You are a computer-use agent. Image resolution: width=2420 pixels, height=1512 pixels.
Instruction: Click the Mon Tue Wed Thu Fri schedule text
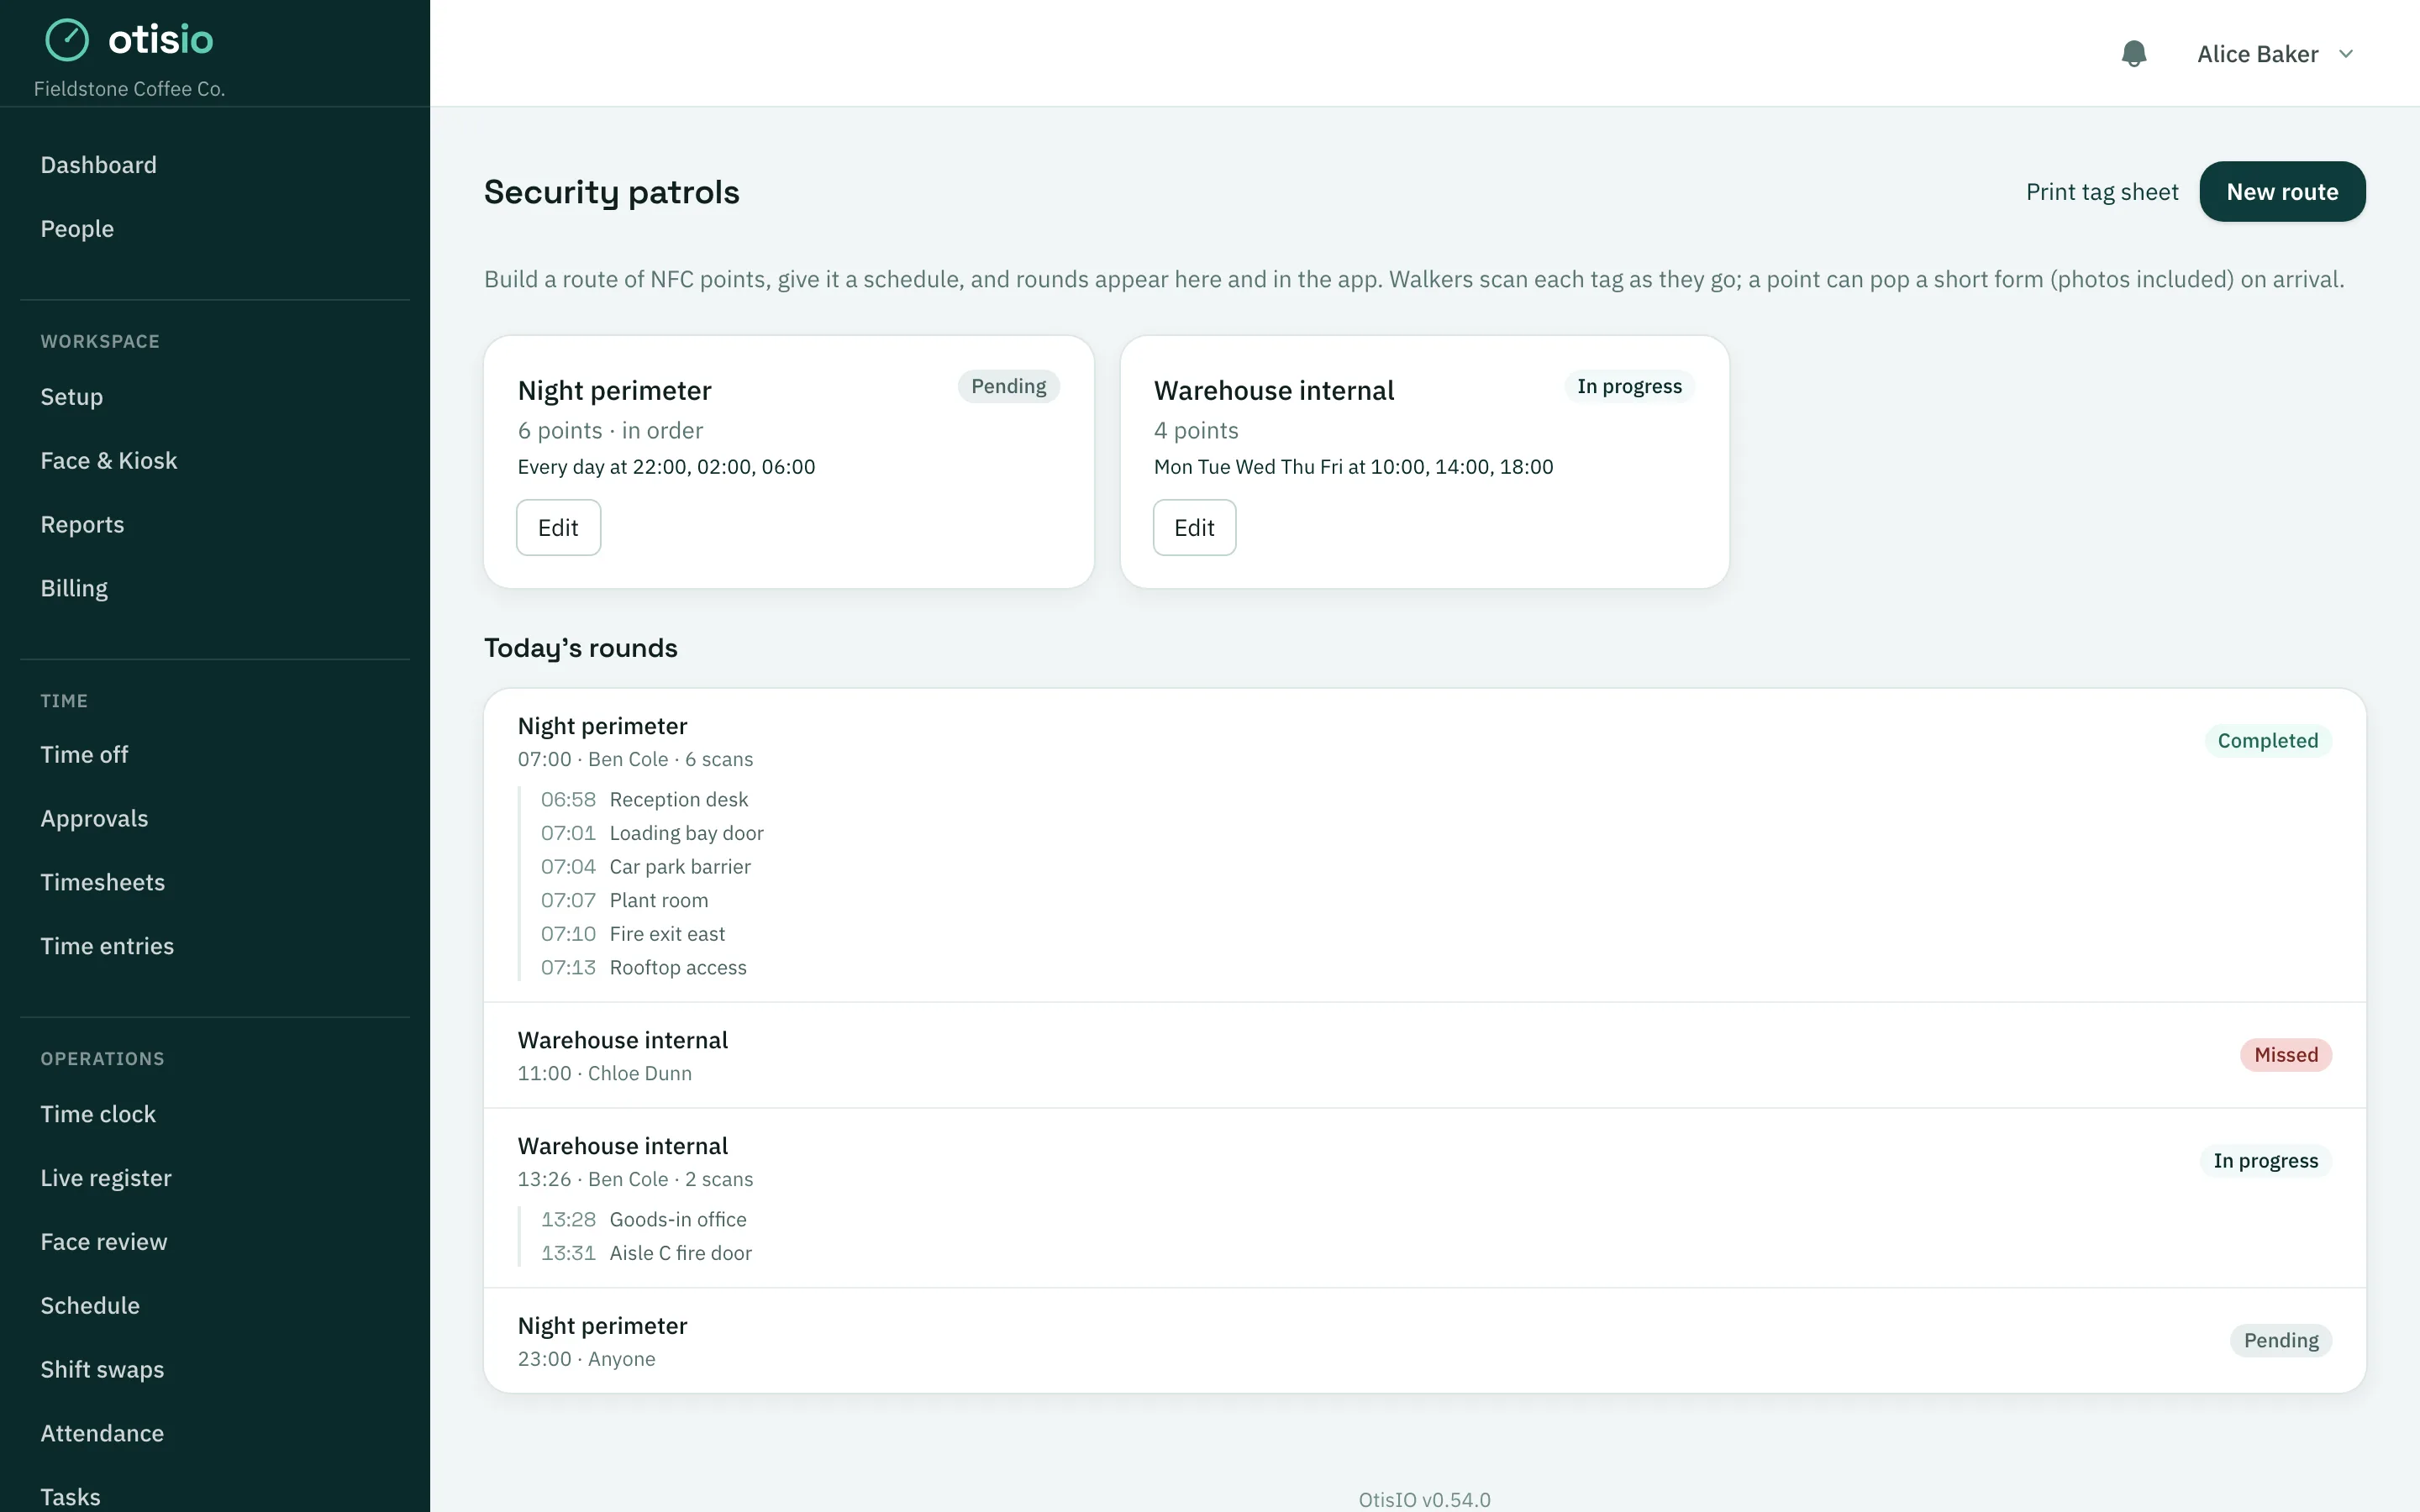1353,467
